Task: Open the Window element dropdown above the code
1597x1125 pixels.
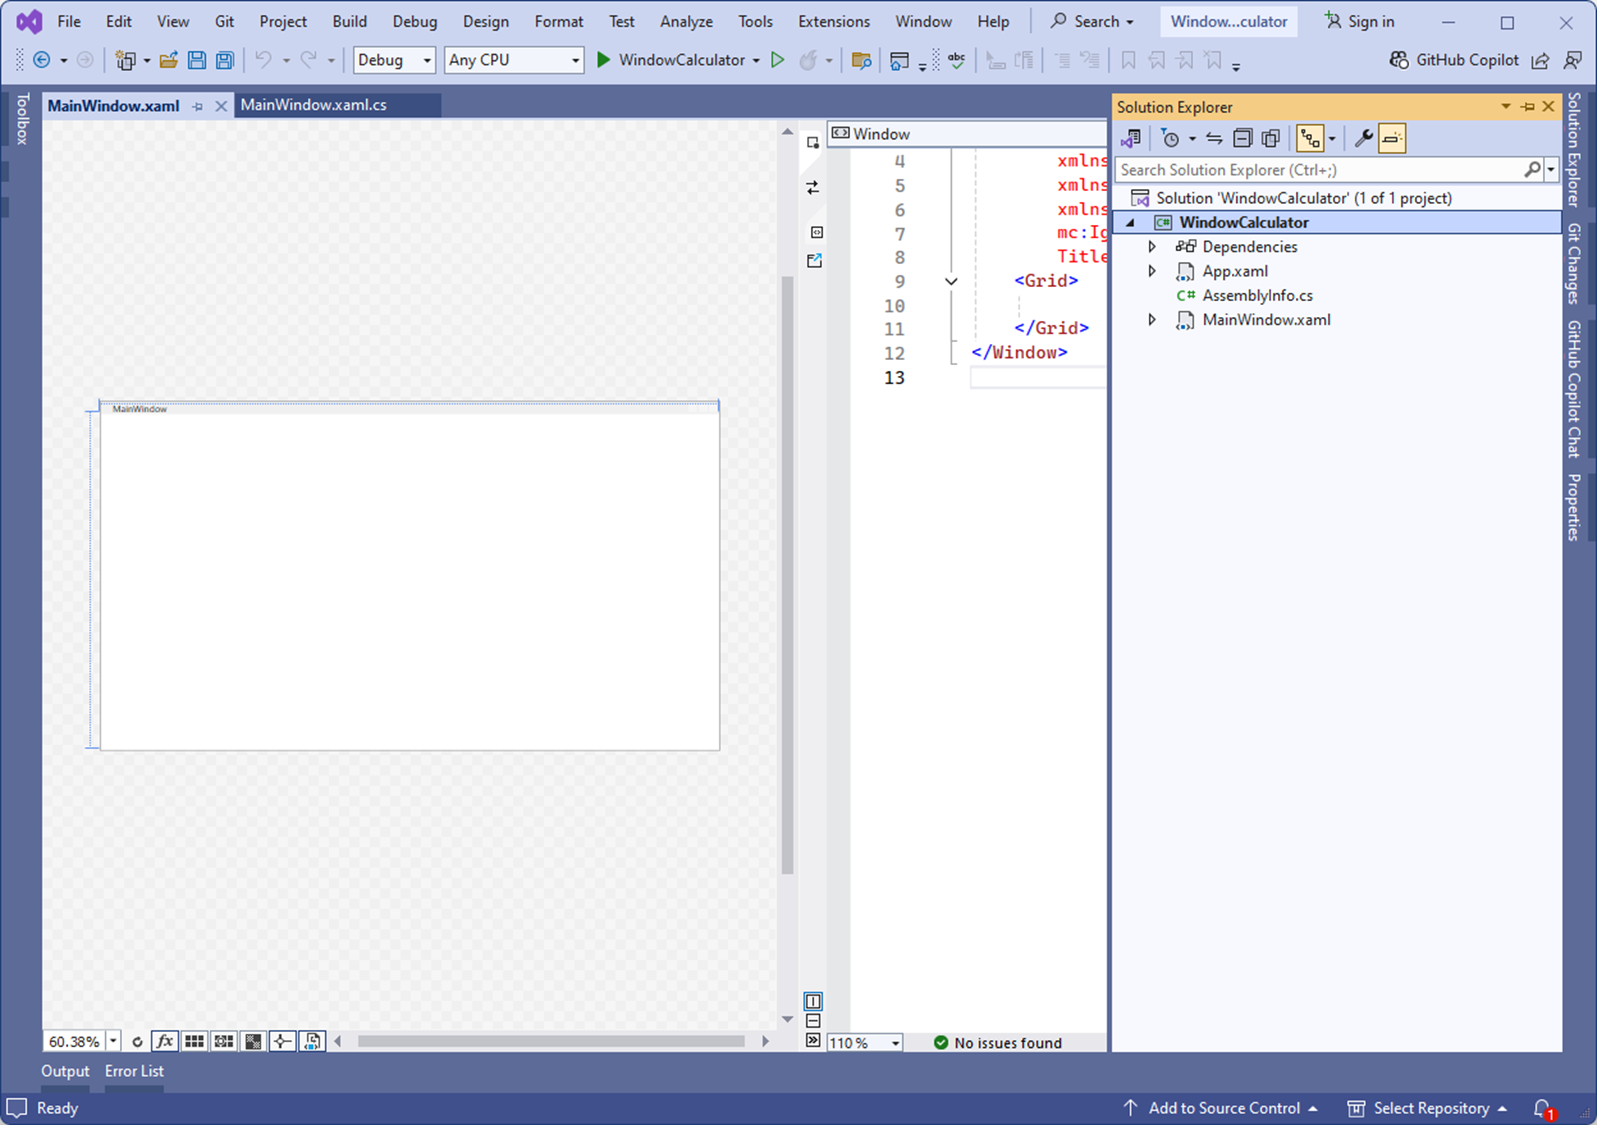Action: click(968, 134)
